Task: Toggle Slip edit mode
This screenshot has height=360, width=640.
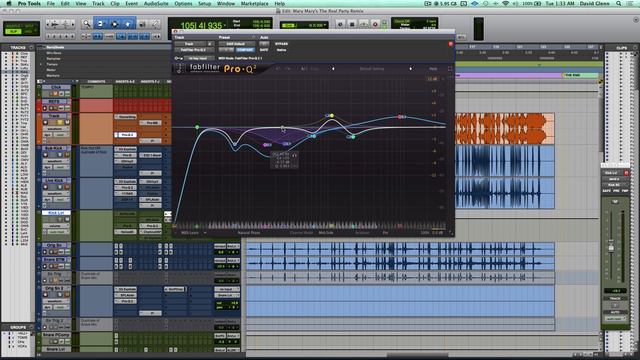Action: tap(13, 31)
